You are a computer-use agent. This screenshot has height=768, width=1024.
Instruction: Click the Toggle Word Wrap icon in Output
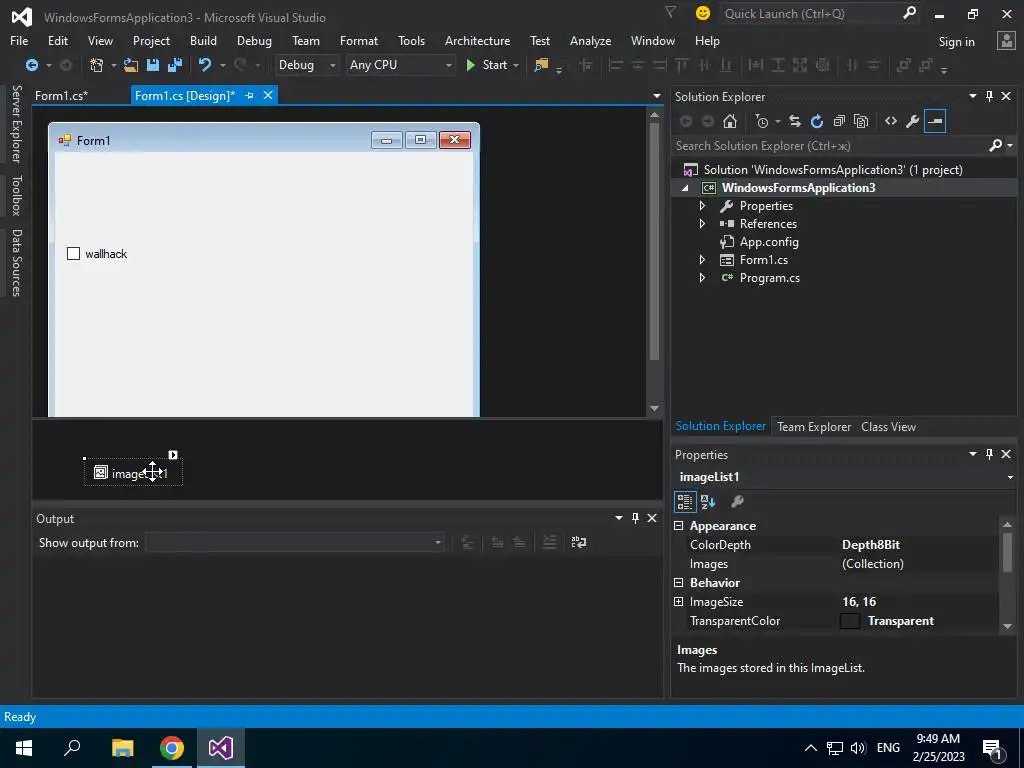pos(579,542)
